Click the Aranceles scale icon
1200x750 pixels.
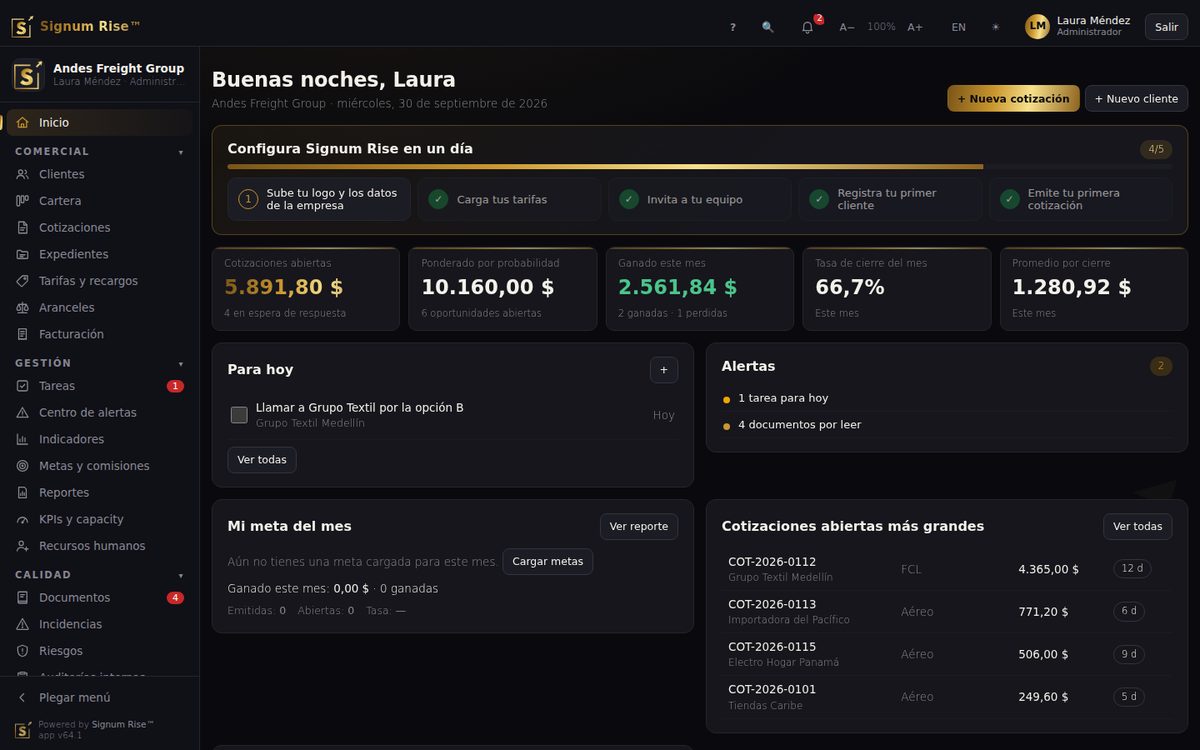click(x=22, y=308)
